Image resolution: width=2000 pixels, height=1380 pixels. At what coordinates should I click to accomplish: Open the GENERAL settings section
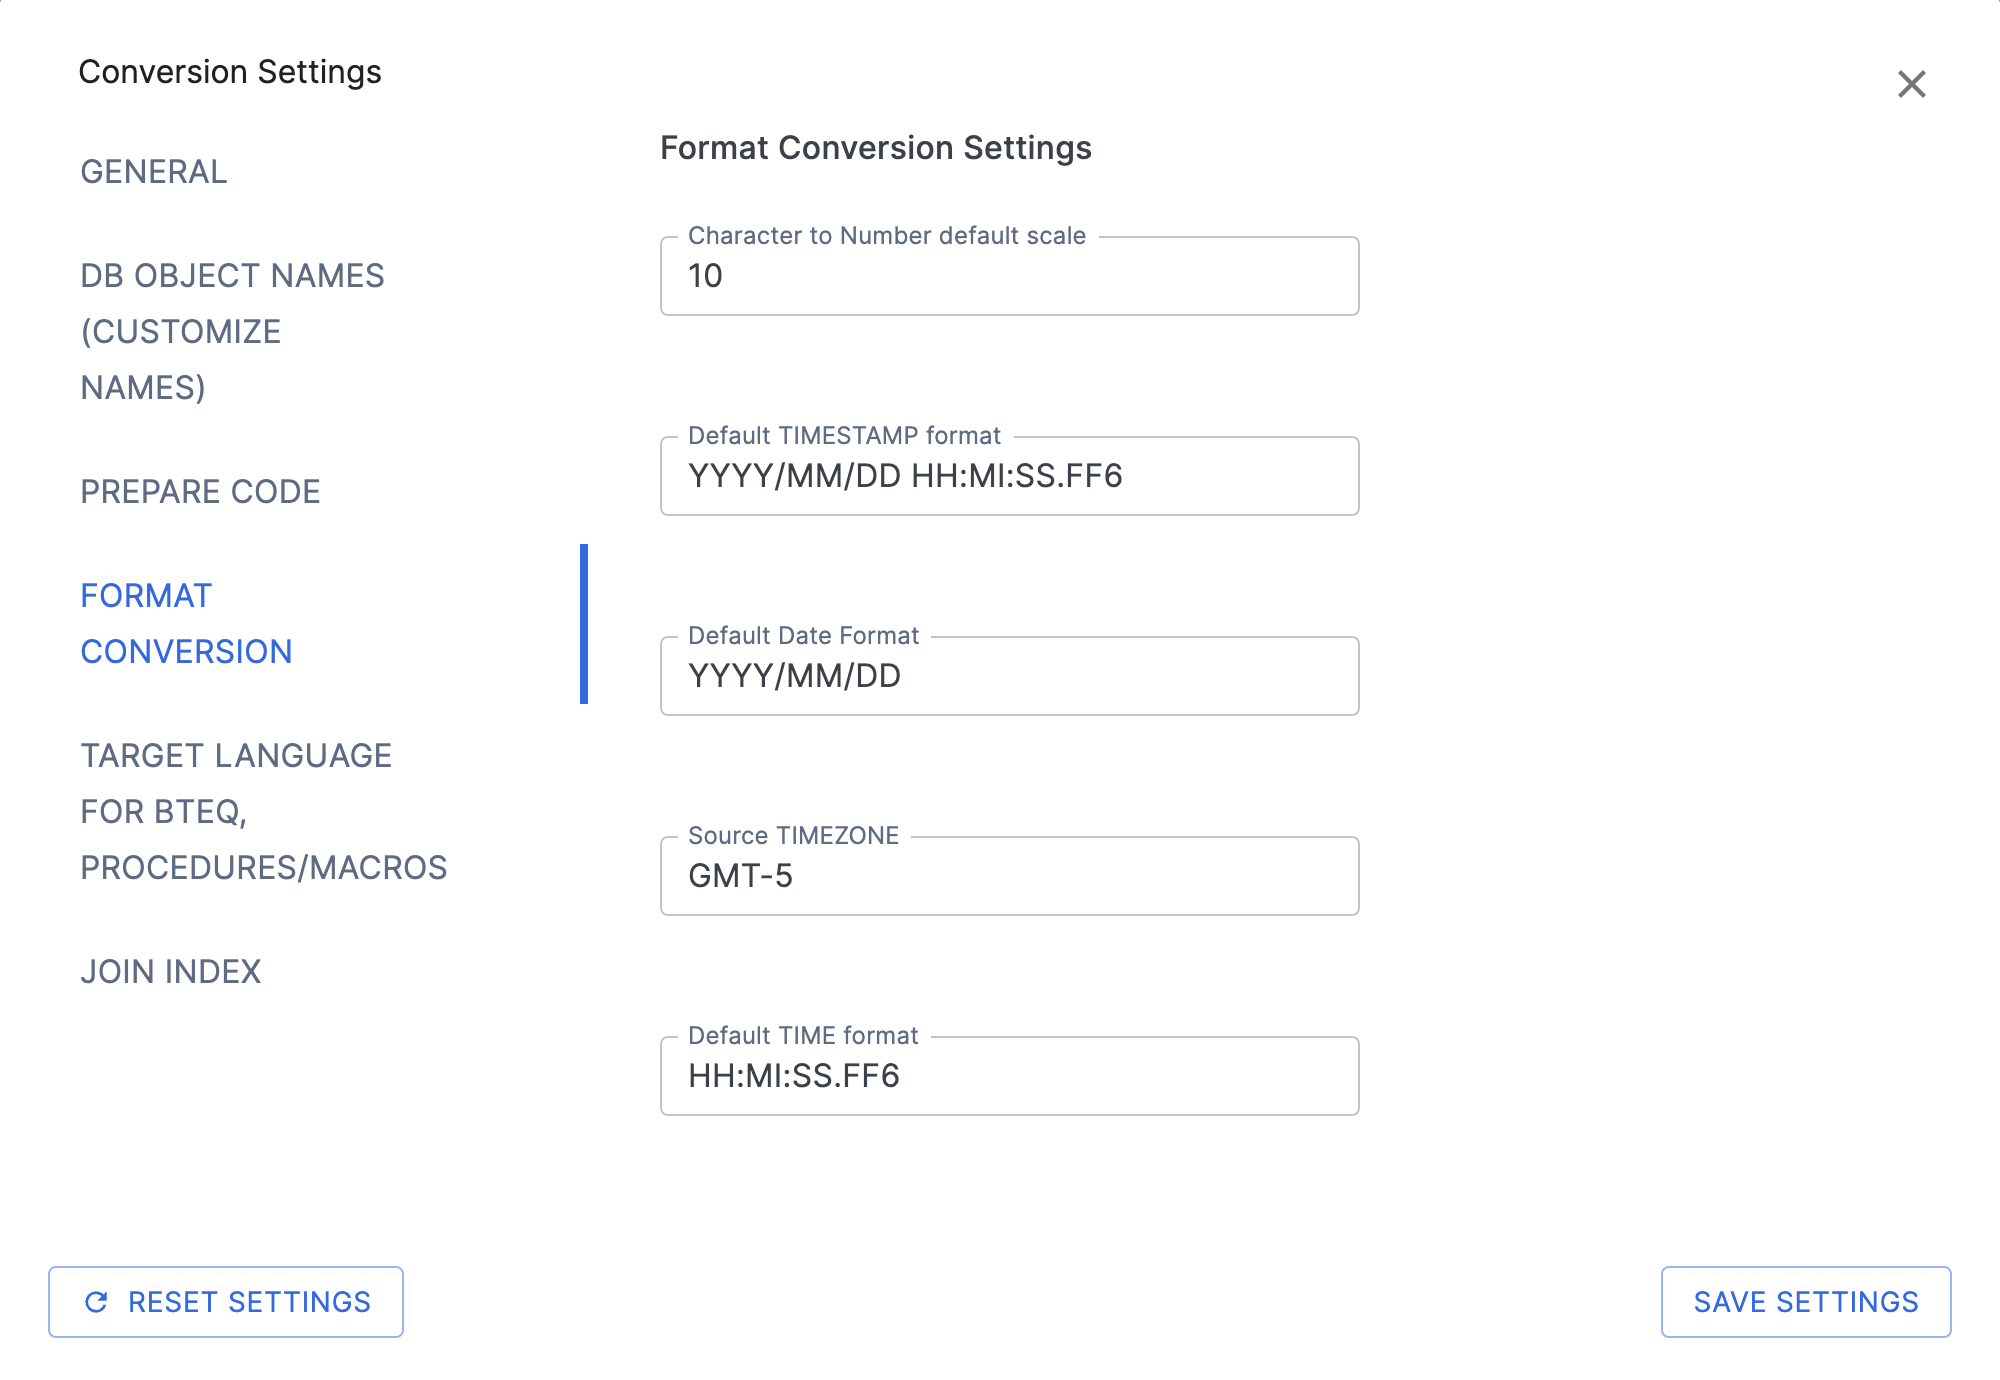tap(153, 172)
